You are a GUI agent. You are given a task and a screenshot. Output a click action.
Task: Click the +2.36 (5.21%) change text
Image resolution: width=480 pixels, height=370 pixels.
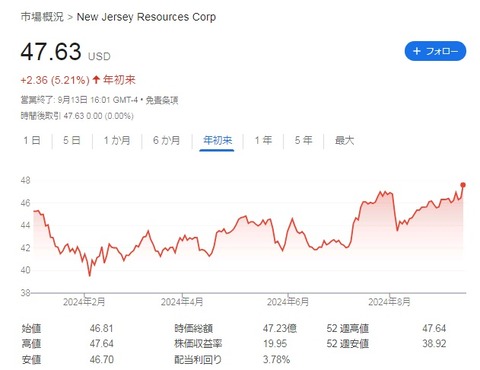(x=55, y=80)
